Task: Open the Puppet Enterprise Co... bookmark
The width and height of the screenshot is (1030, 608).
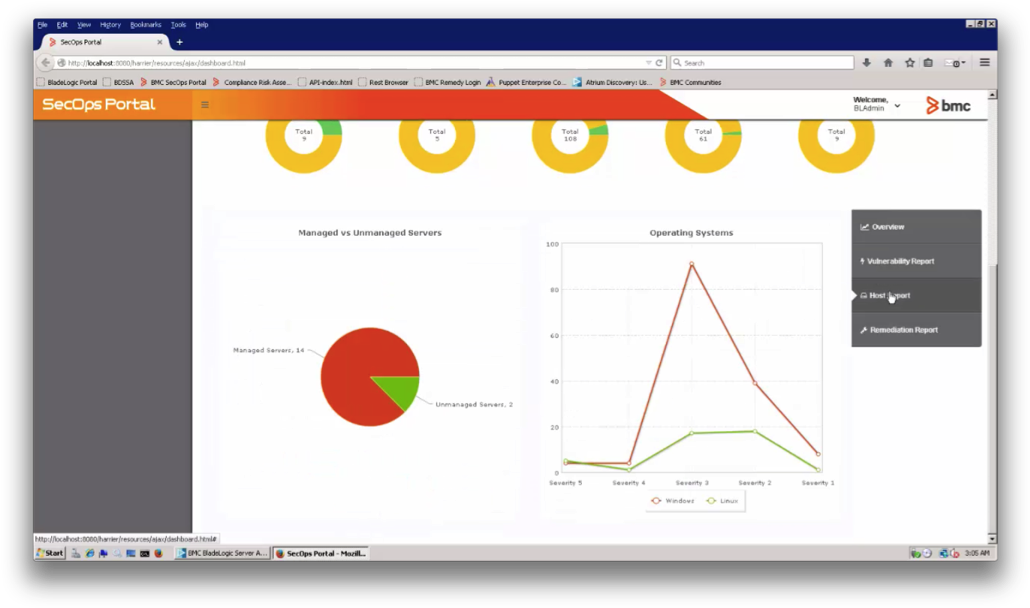Action: tap(526, 83)
